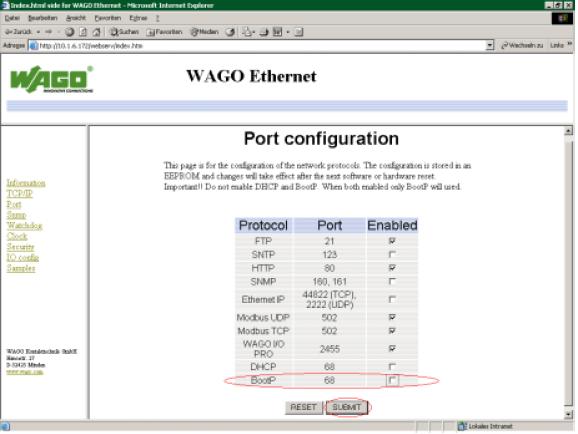Enable the BootP protocol checkbox
The height and width of the screenshot is (434, 578).
tap(392, 380)
